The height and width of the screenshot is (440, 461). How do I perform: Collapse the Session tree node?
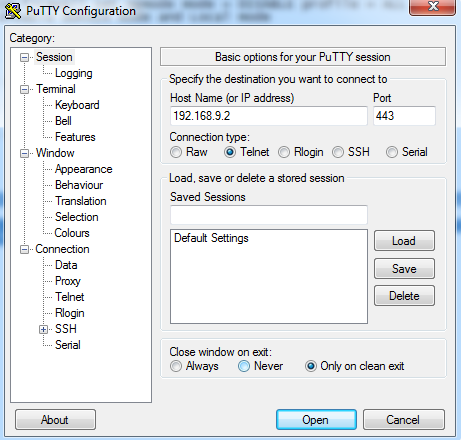(x=24, y=57)
